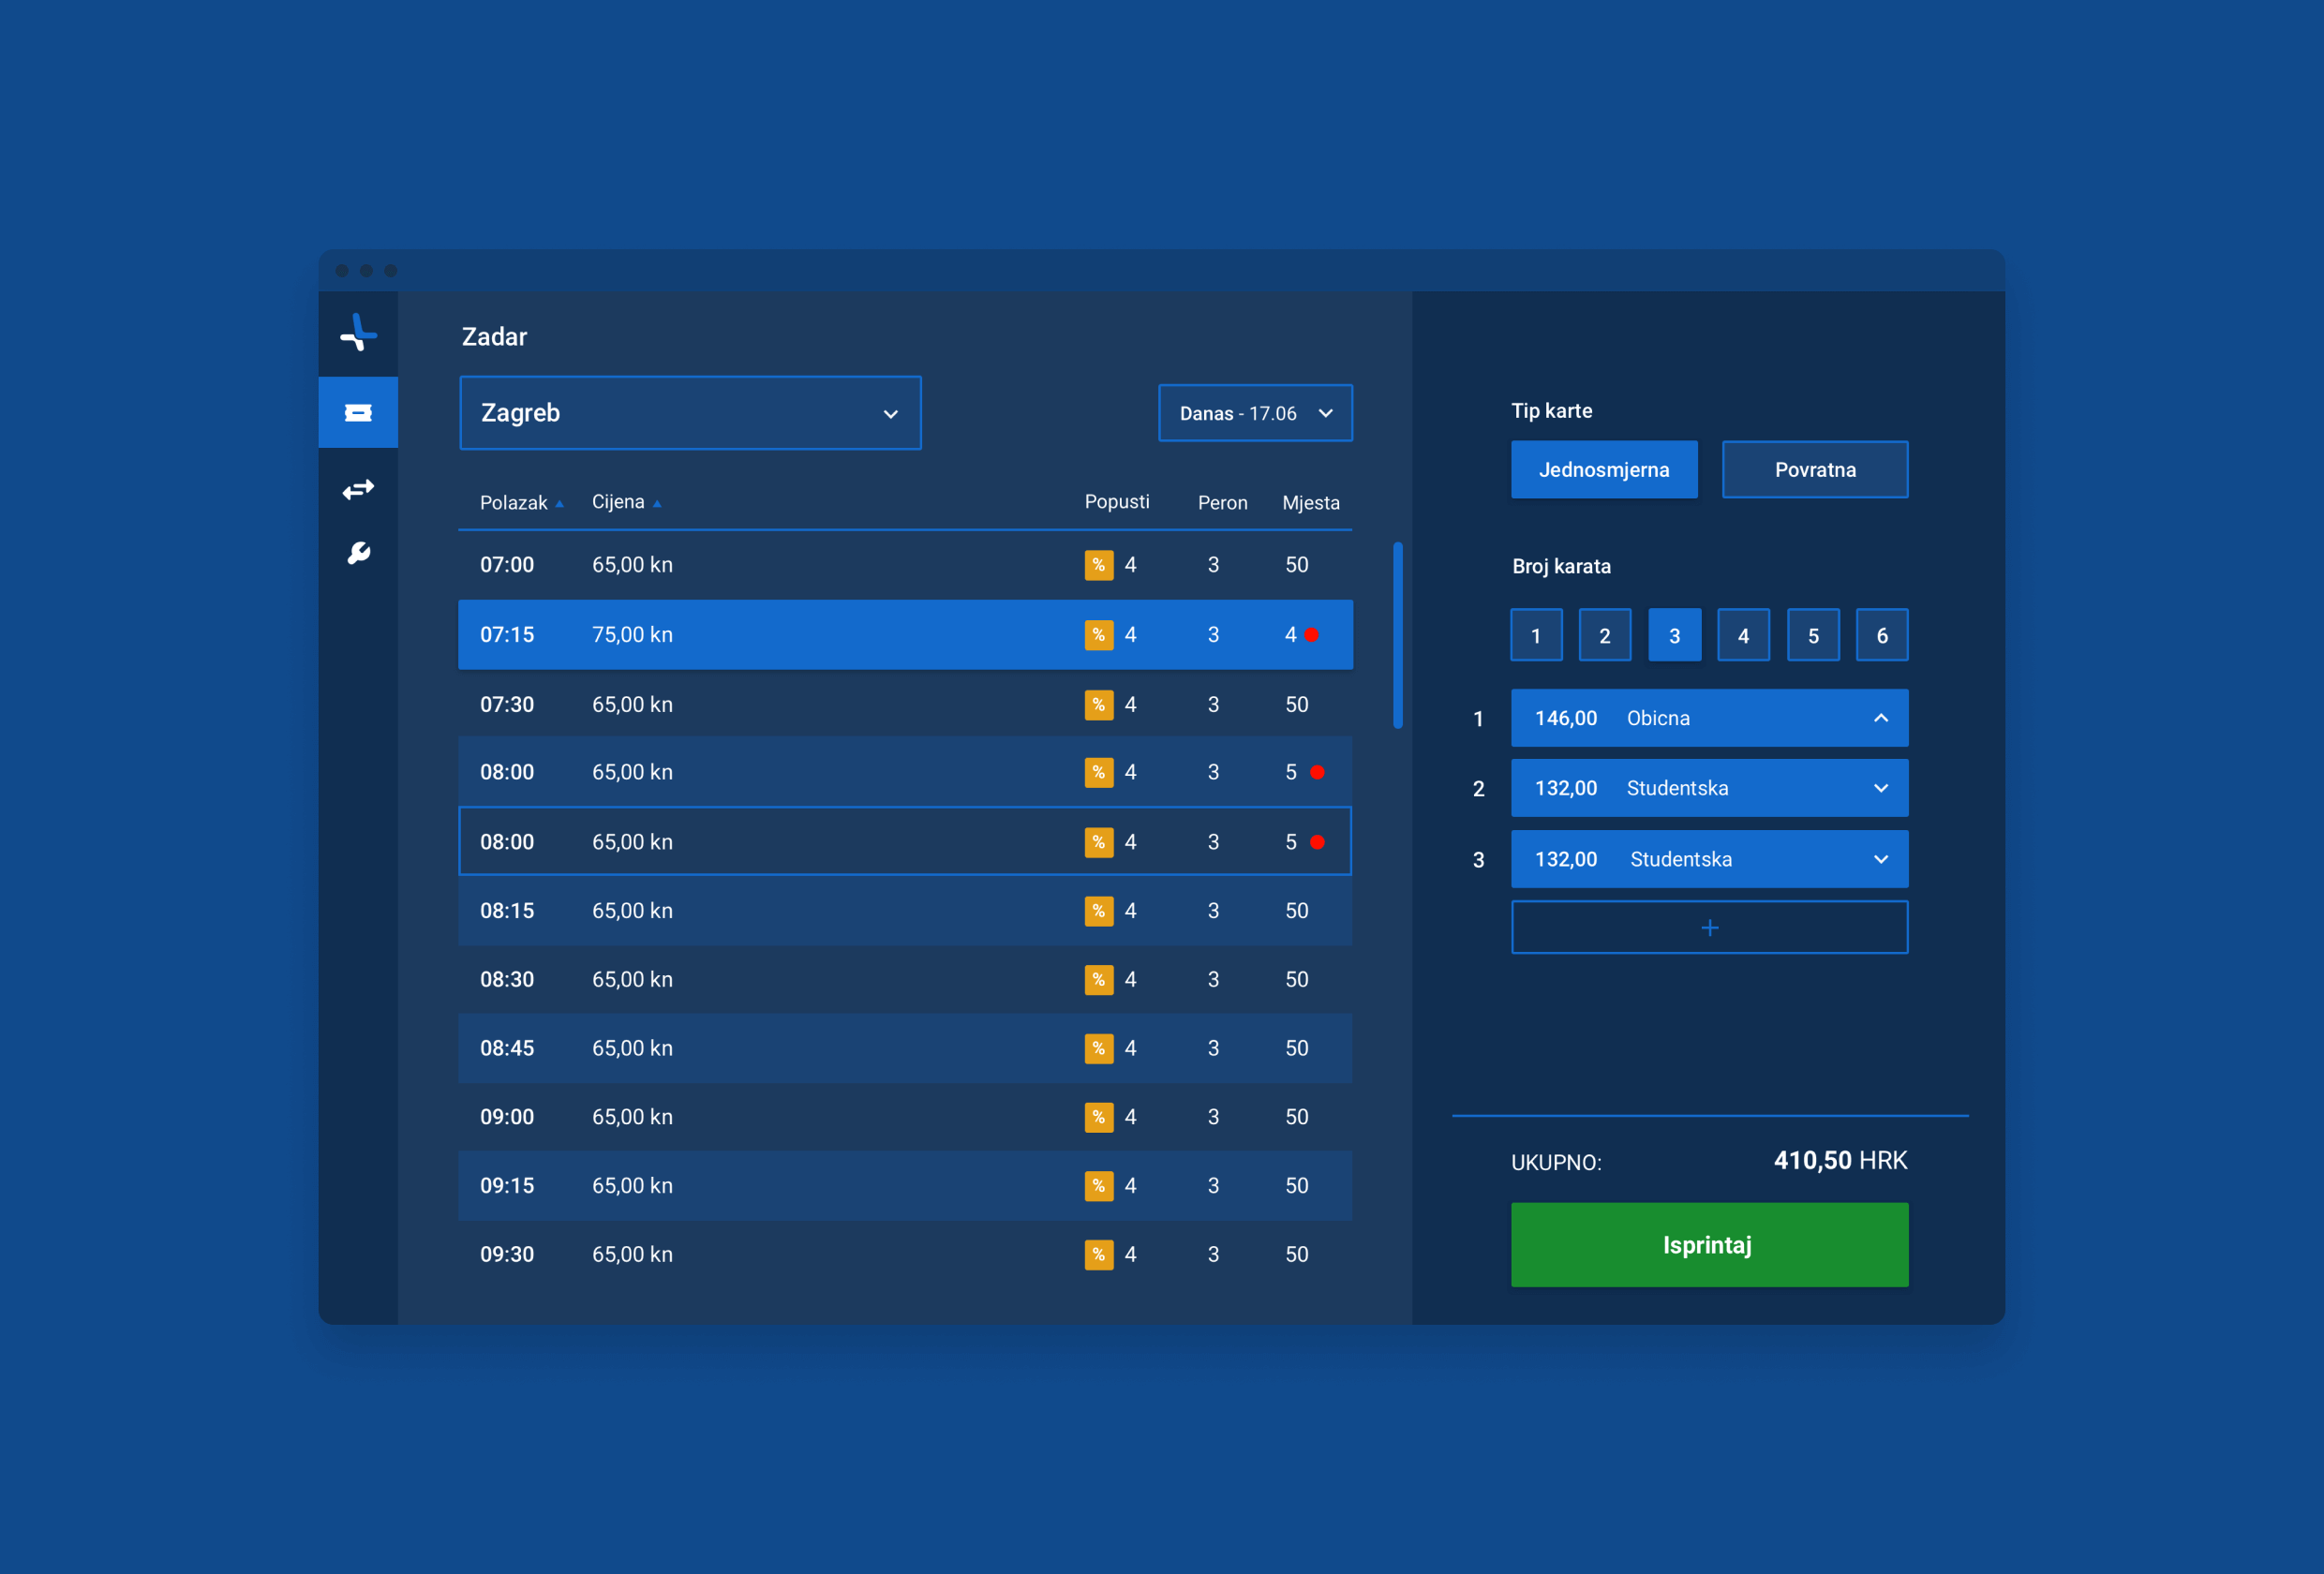The width and height of the screenshot is (2324, 1574).
Task: Click the discount percent icon for 07:00 departure
Action: click(x=1098, y=565)
